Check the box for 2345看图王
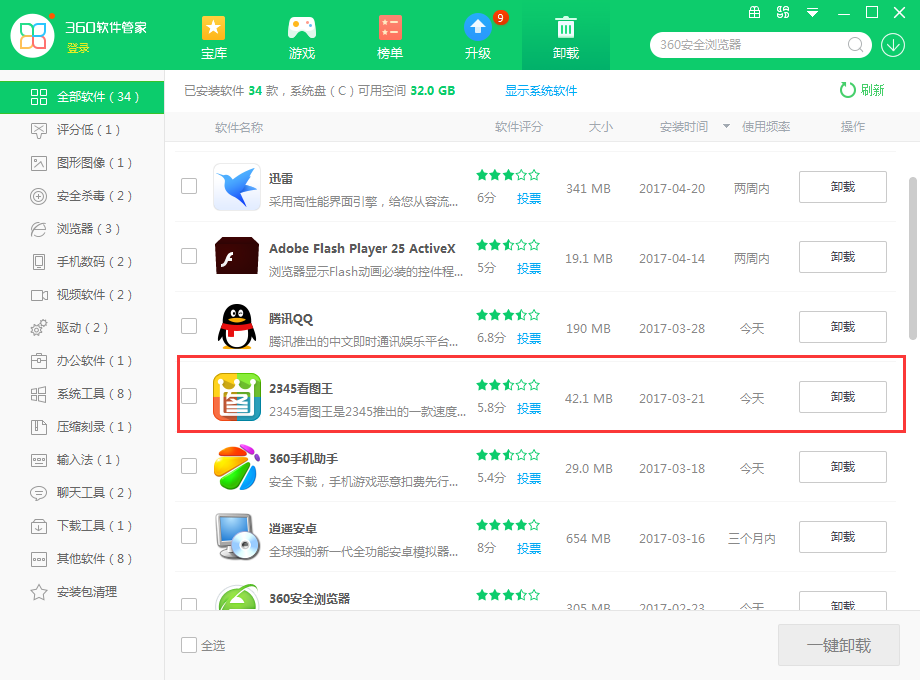This screenshot has width=920, height=680. point(189,396)
